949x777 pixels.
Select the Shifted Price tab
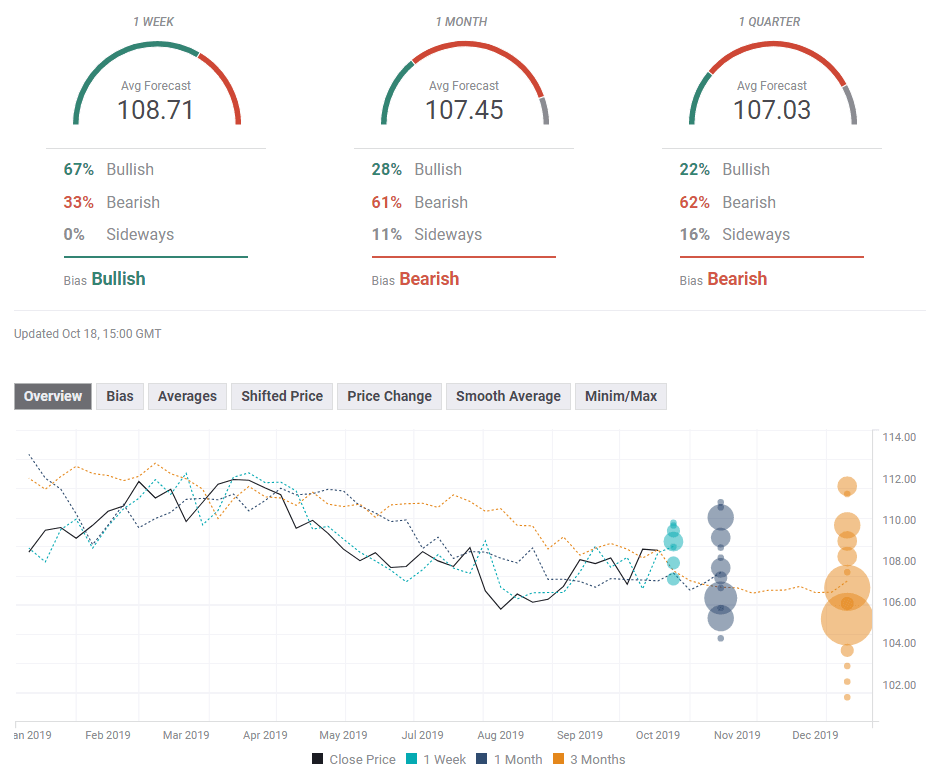pos(281,396)
